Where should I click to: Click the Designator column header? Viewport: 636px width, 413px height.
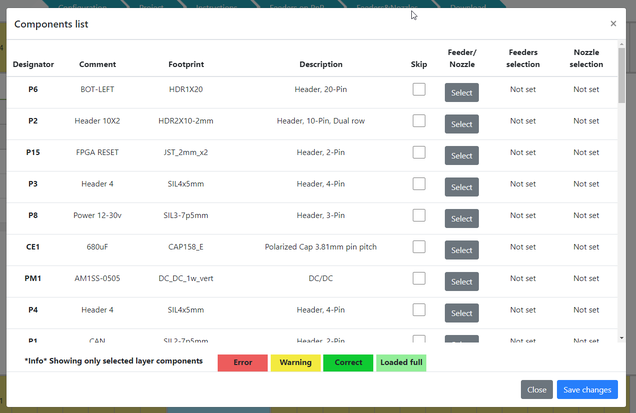coord(33,64)
